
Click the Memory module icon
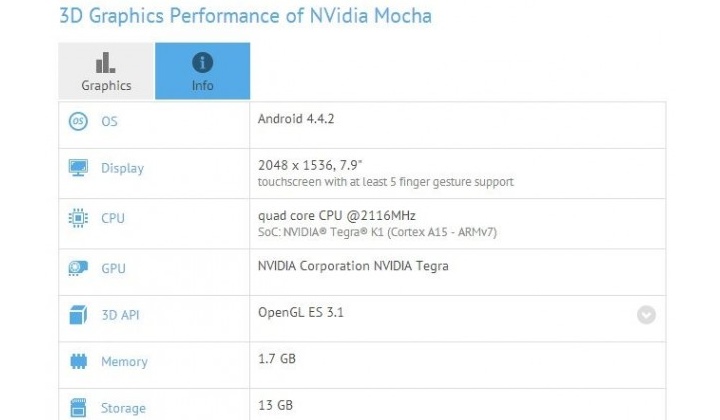[78, 361]
